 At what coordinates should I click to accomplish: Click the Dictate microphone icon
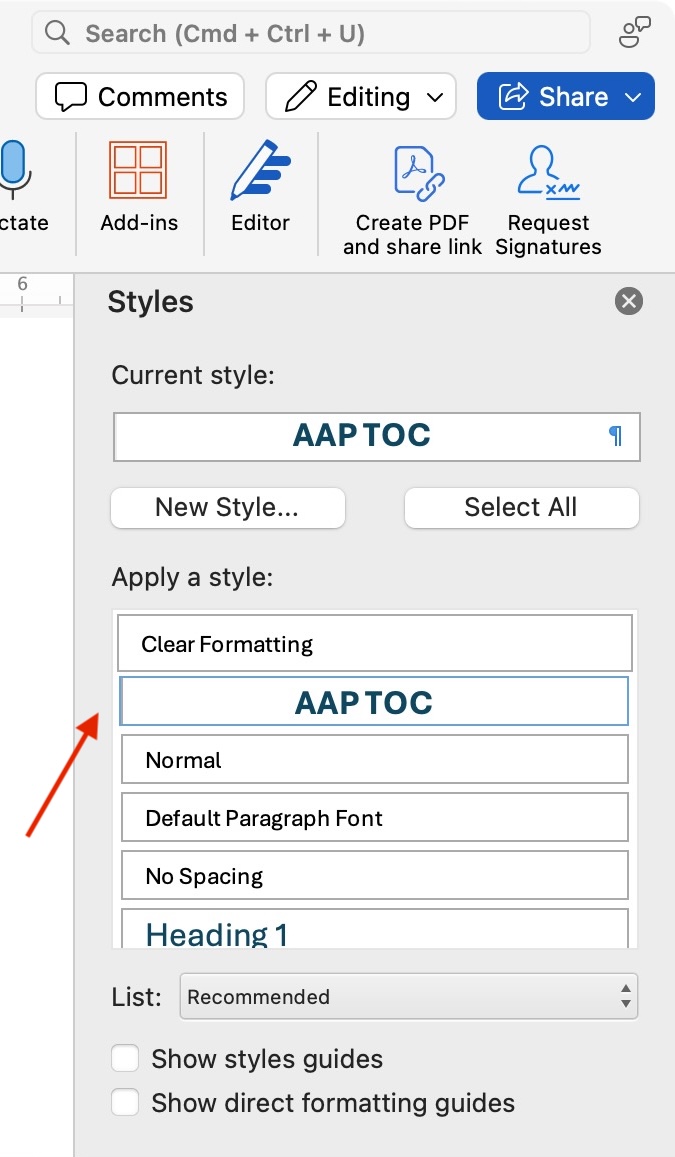(x=13, y=170)
